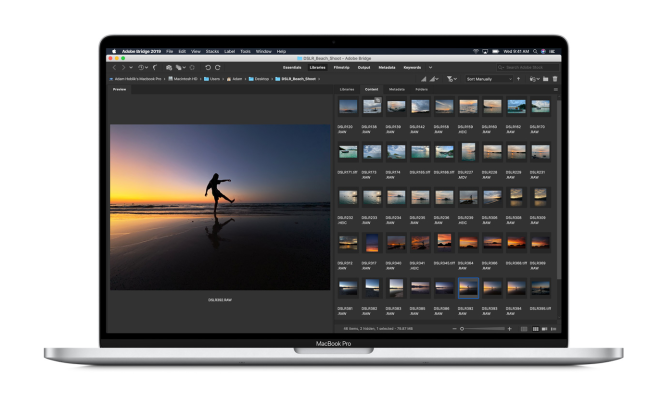Open the Spotlight search icon in menu bar
650x418 pixels.
click(535, 51)
